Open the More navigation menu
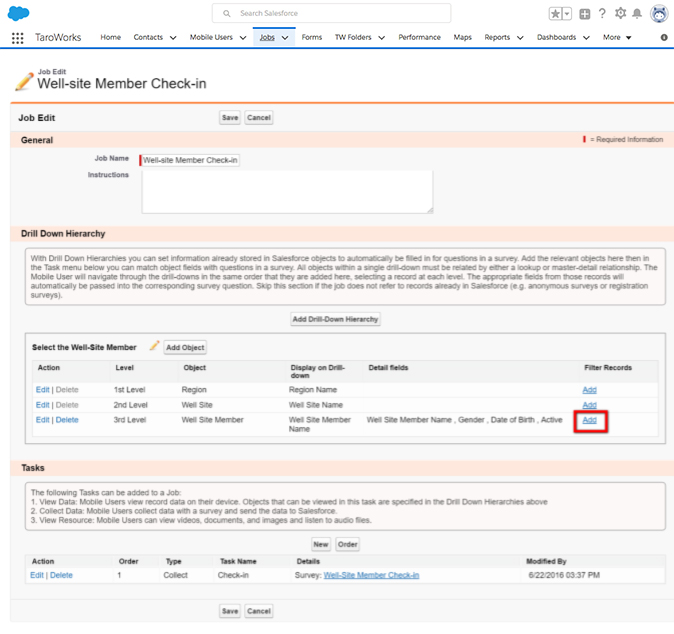 pos(617,37)
